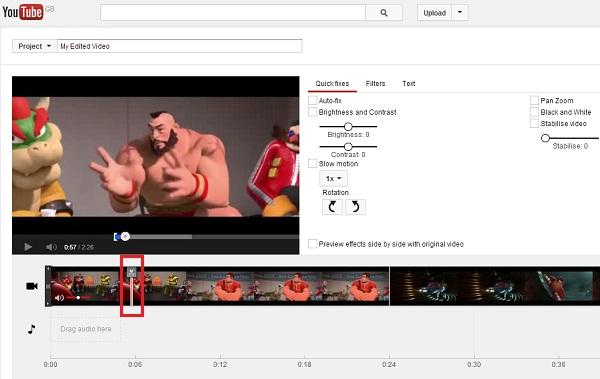Enable the Pan Zoom checkbox

[534, 100]
